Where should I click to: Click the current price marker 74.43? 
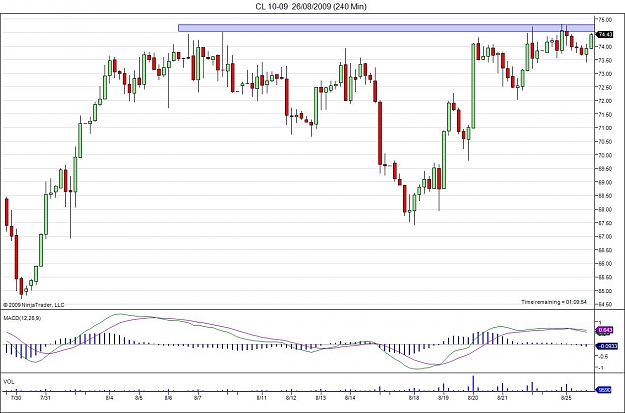pos(605,35)
